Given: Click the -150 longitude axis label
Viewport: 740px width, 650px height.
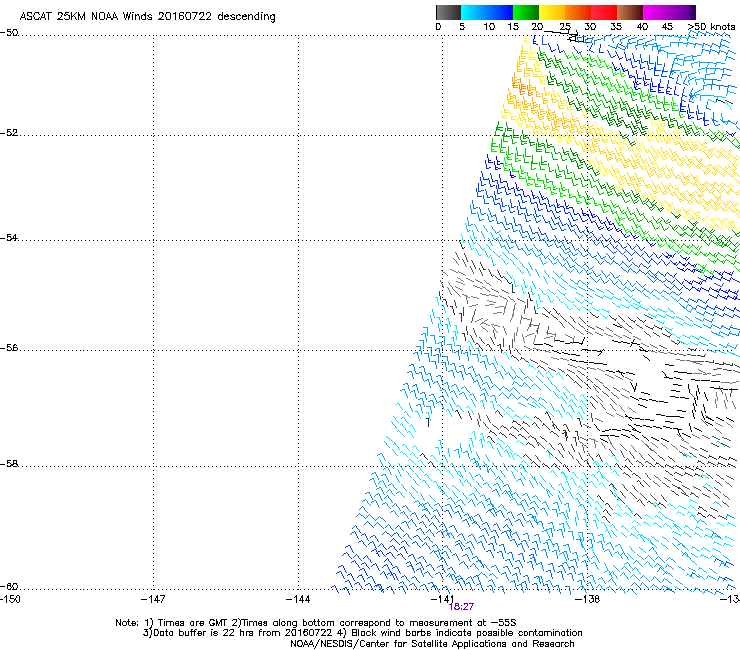Looking at the screenshot, I should 10,599.
